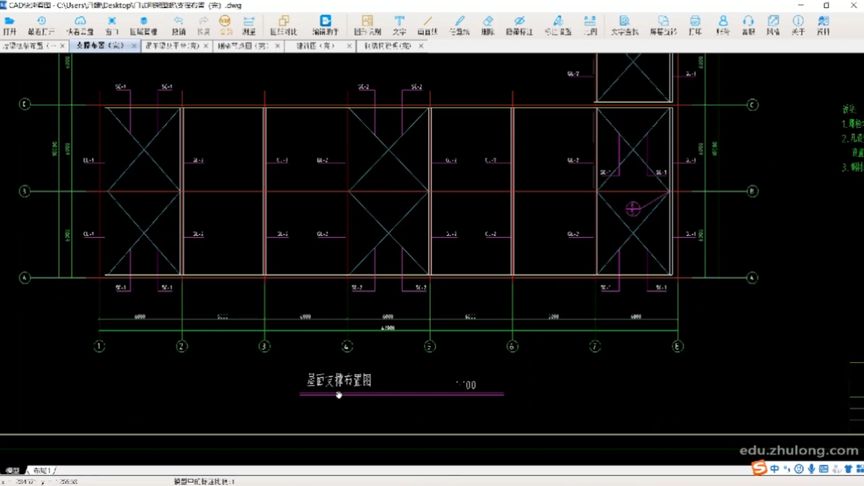Viewport: 864px width, 486px height.
Task: Open a drawing with the folder icon
Action: pyautogui.click(x=9, y=25)
